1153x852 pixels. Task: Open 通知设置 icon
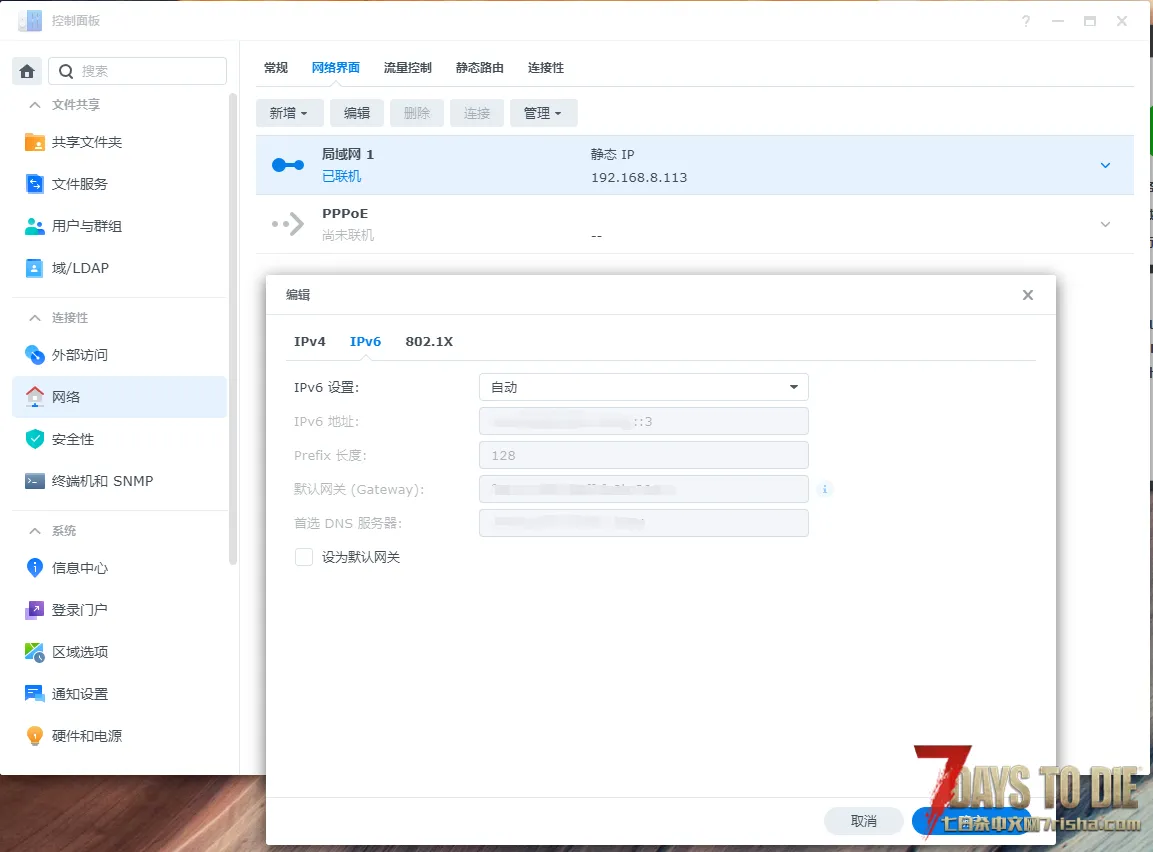[35, 694]
